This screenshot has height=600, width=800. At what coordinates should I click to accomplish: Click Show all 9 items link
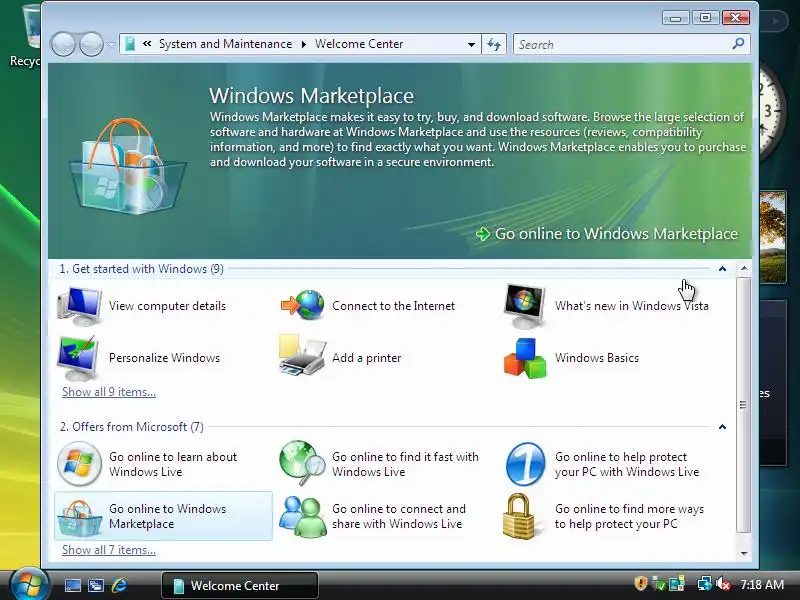(x=109, y=392)
